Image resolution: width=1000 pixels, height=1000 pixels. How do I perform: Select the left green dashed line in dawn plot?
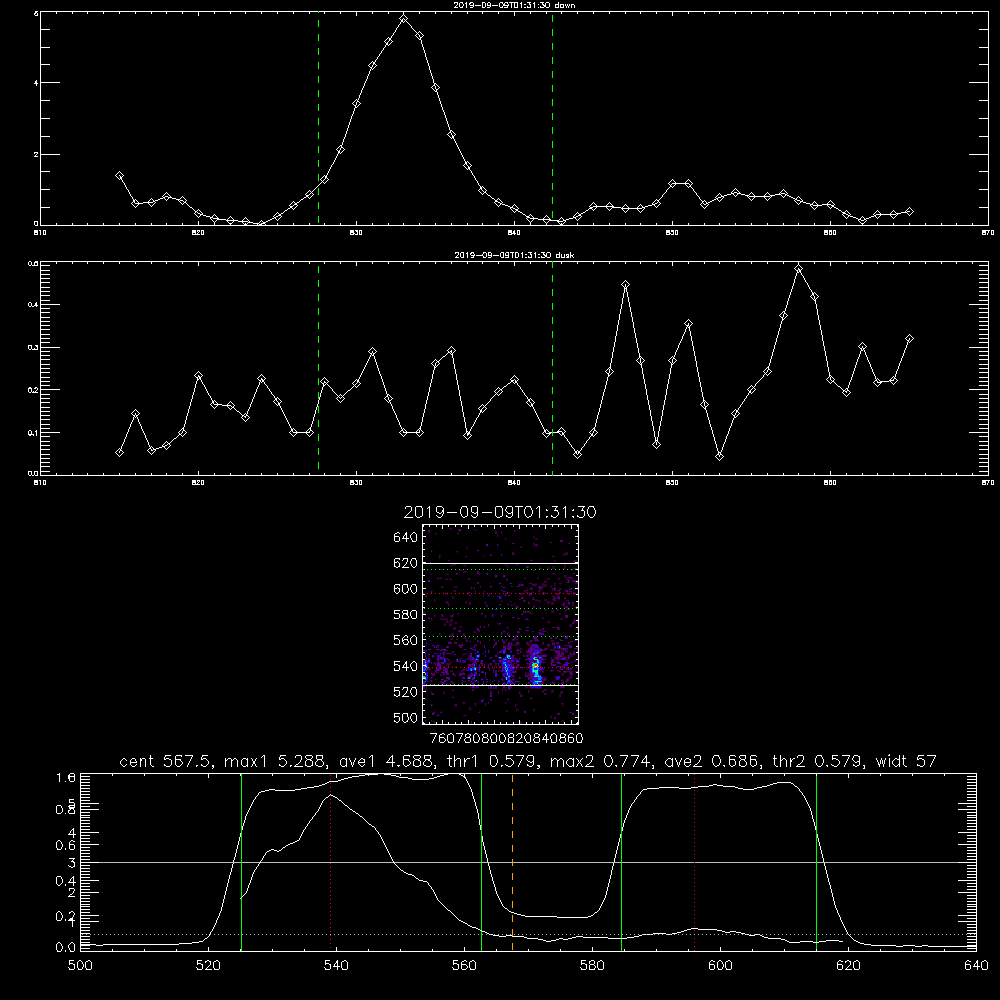tap(318, 118)
